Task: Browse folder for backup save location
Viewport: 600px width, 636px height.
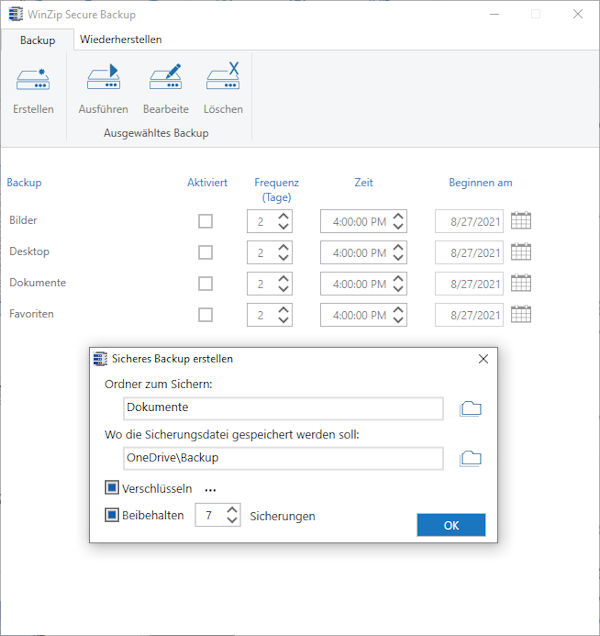Action: [471, 458]
